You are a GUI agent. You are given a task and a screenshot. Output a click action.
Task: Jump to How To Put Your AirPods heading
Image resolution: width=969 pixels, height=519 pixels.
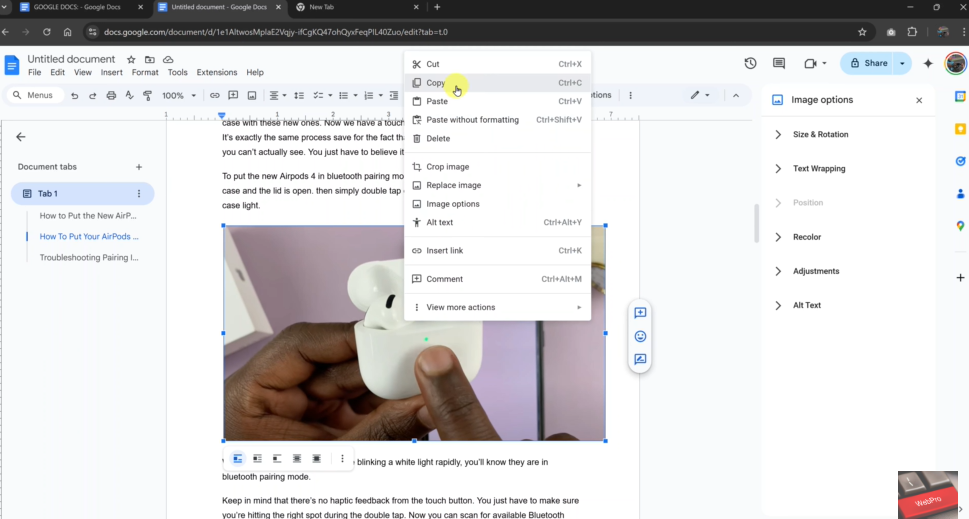89,237
